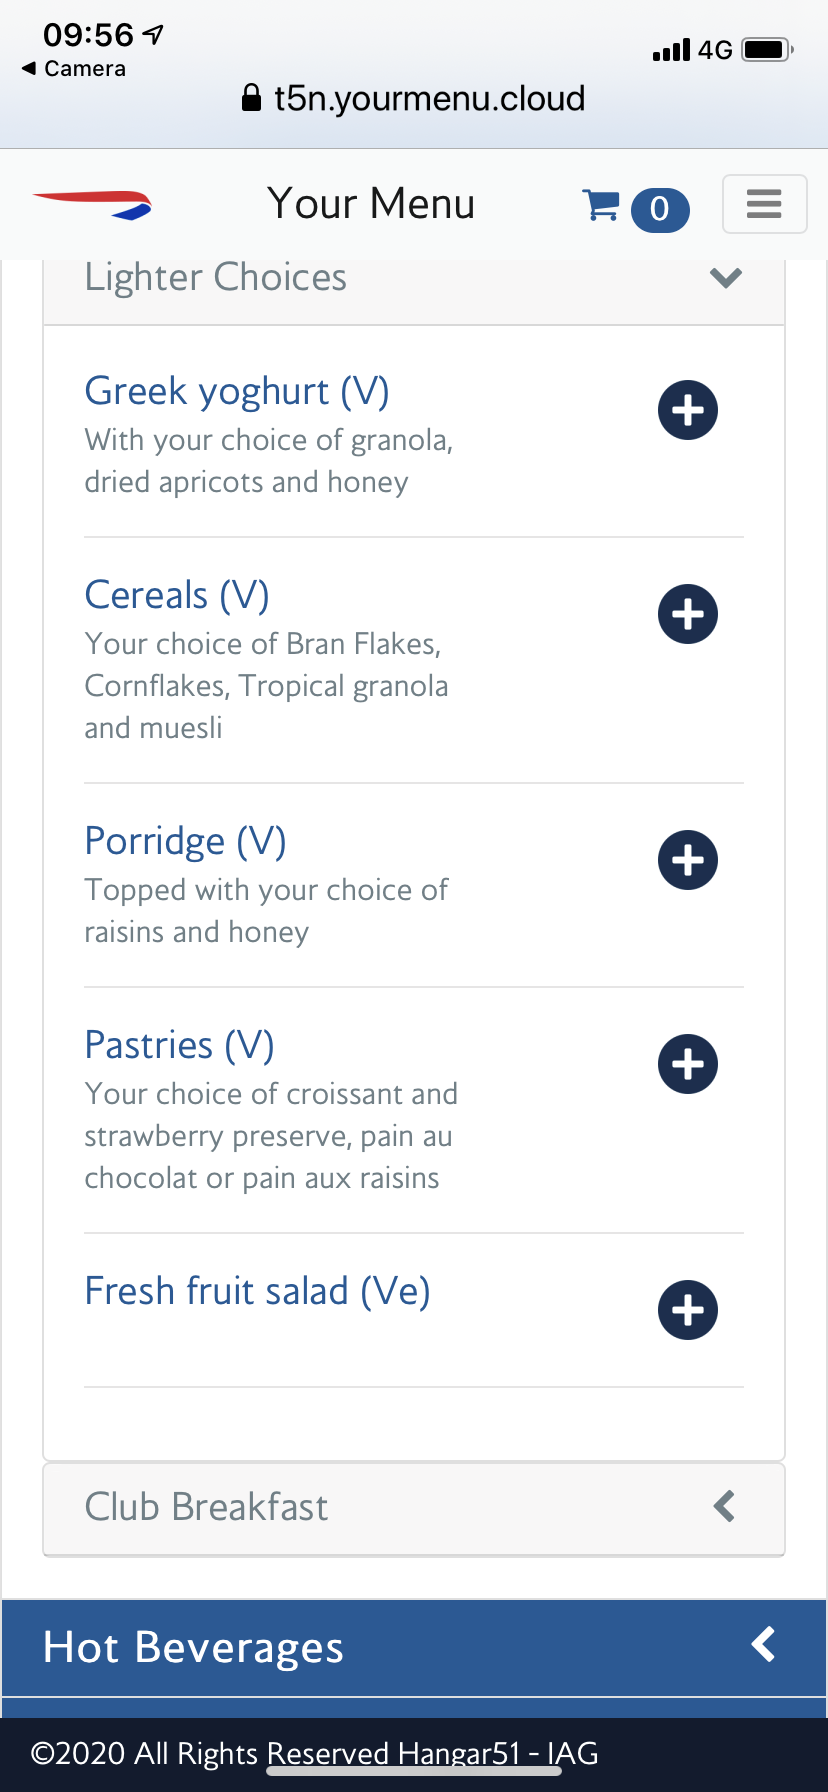The height and width of the screenshot is (1792, 828).
Task: Add Fresh fruit salad with plus icon
Action: pyautogui.click(x=688, y=1310)
